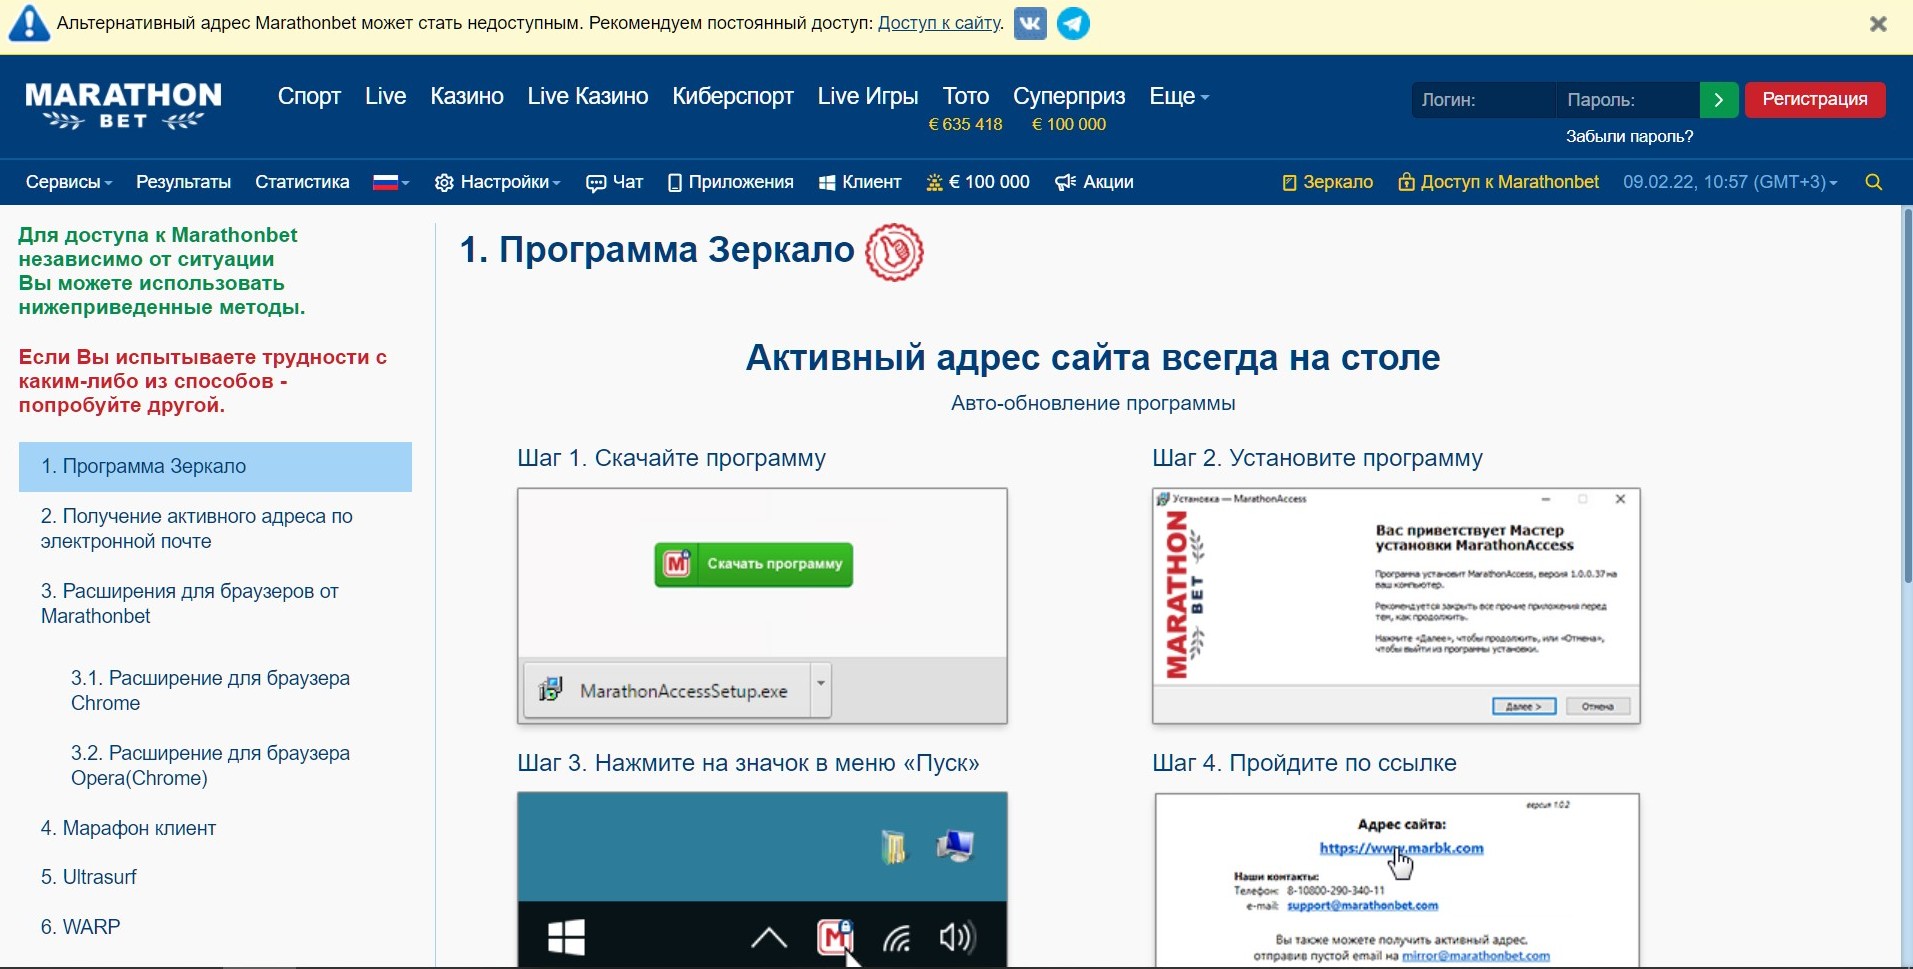Open the Telegram channel icon
This screenshot has height=969, width=1913.
[1074, 23]
